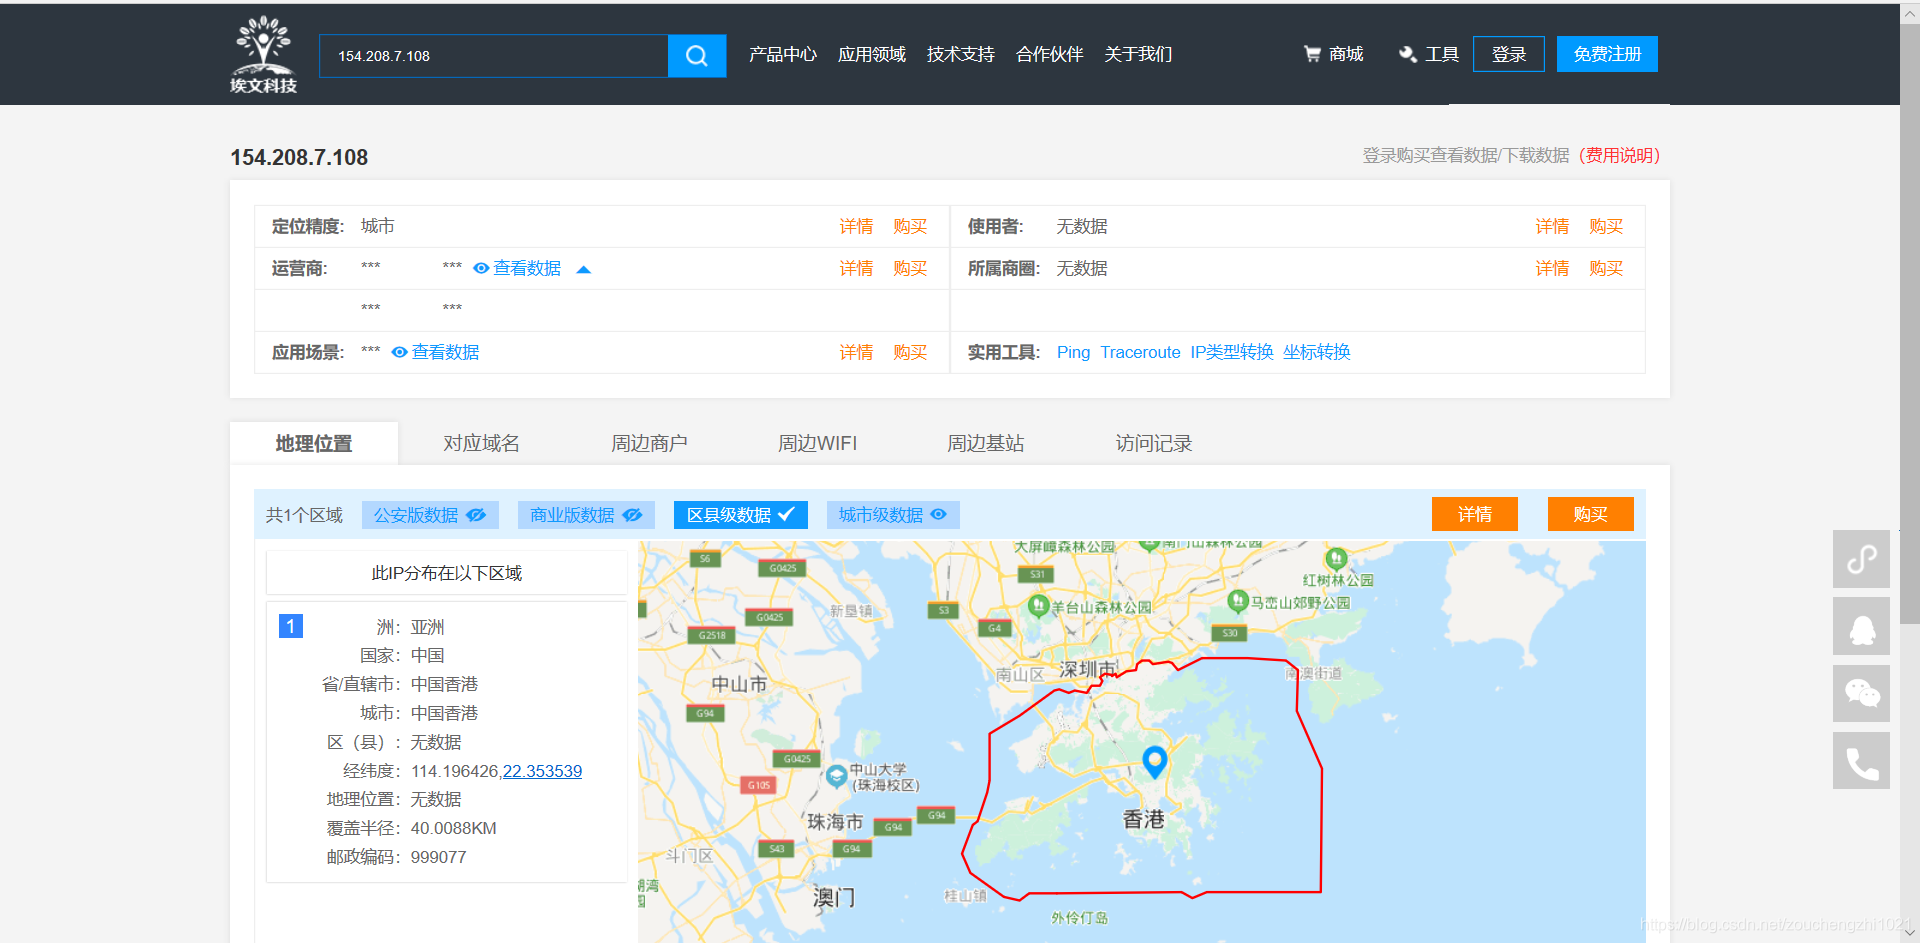Image resolution: width=1920 pixels, height=943 pixels.
Task: Click 详情 in 应用场景 row
Action: [x=856, y=352]
